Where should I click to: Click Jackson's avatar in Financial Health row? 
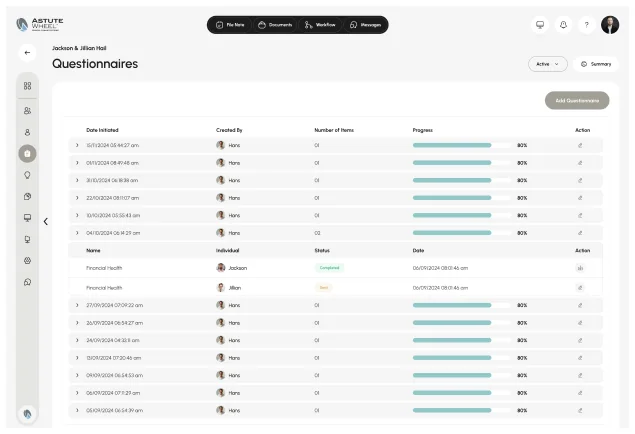coord(221,268)
